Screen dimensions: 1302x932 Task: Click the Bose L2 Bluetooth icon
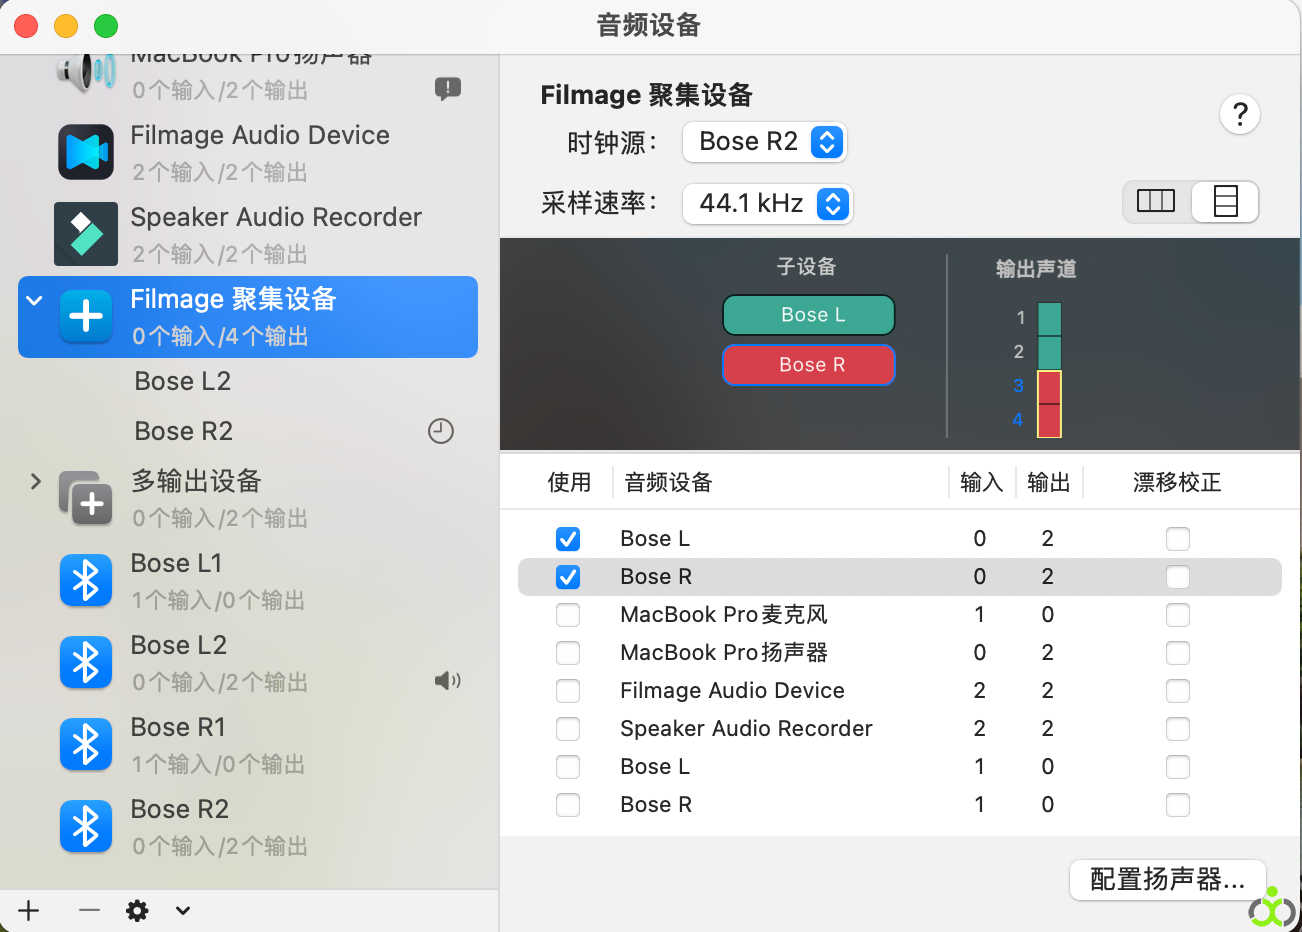coord(86,663)
